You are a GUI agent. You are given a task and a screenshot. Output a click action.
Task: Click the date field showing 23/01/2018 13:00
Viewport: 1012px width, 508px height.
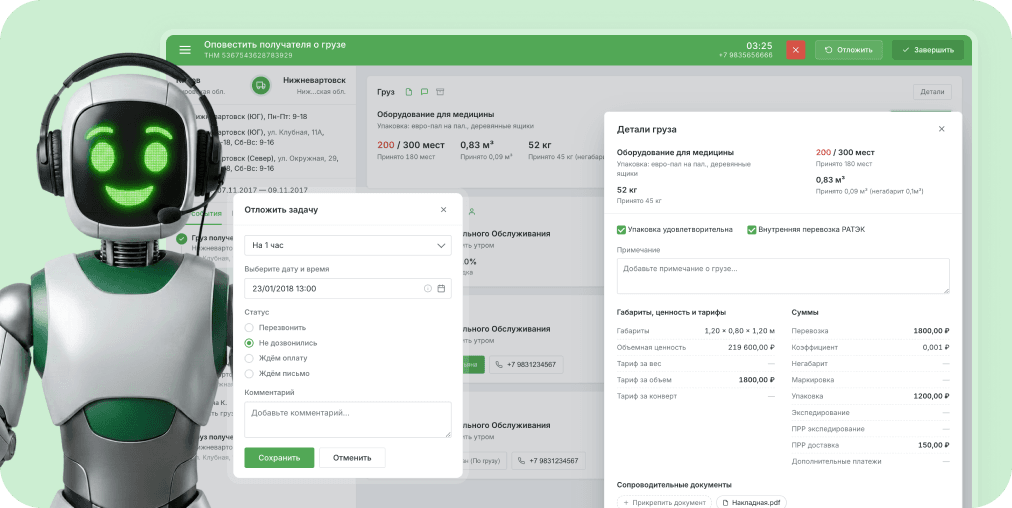click(348, 289)
